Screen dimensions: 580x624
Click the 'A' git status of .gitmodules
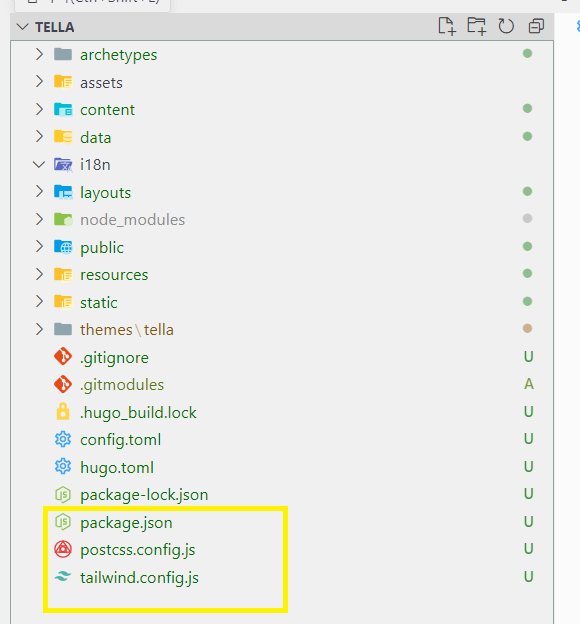(x=529, y=384)
